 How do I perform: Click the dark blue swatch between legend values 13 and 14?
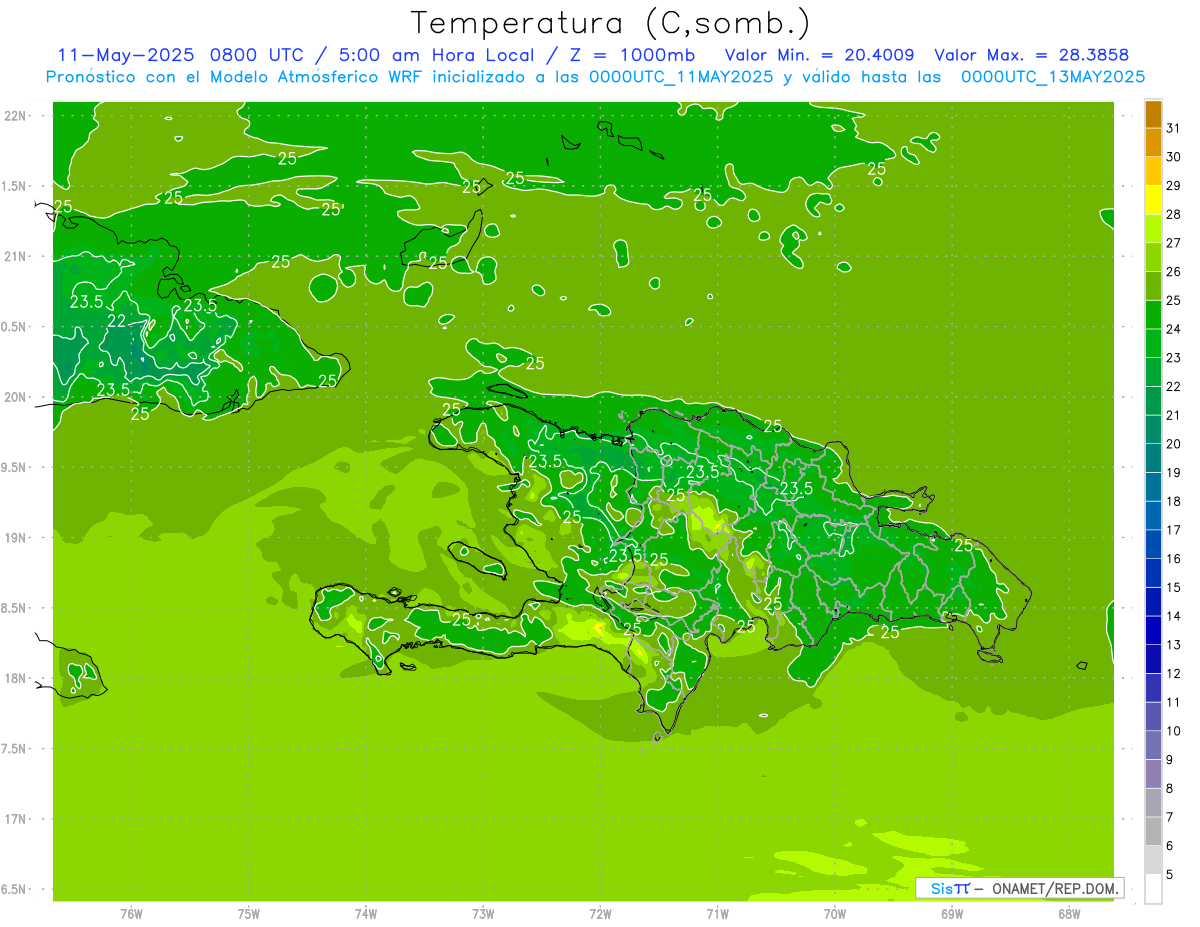click(1153, 631)
